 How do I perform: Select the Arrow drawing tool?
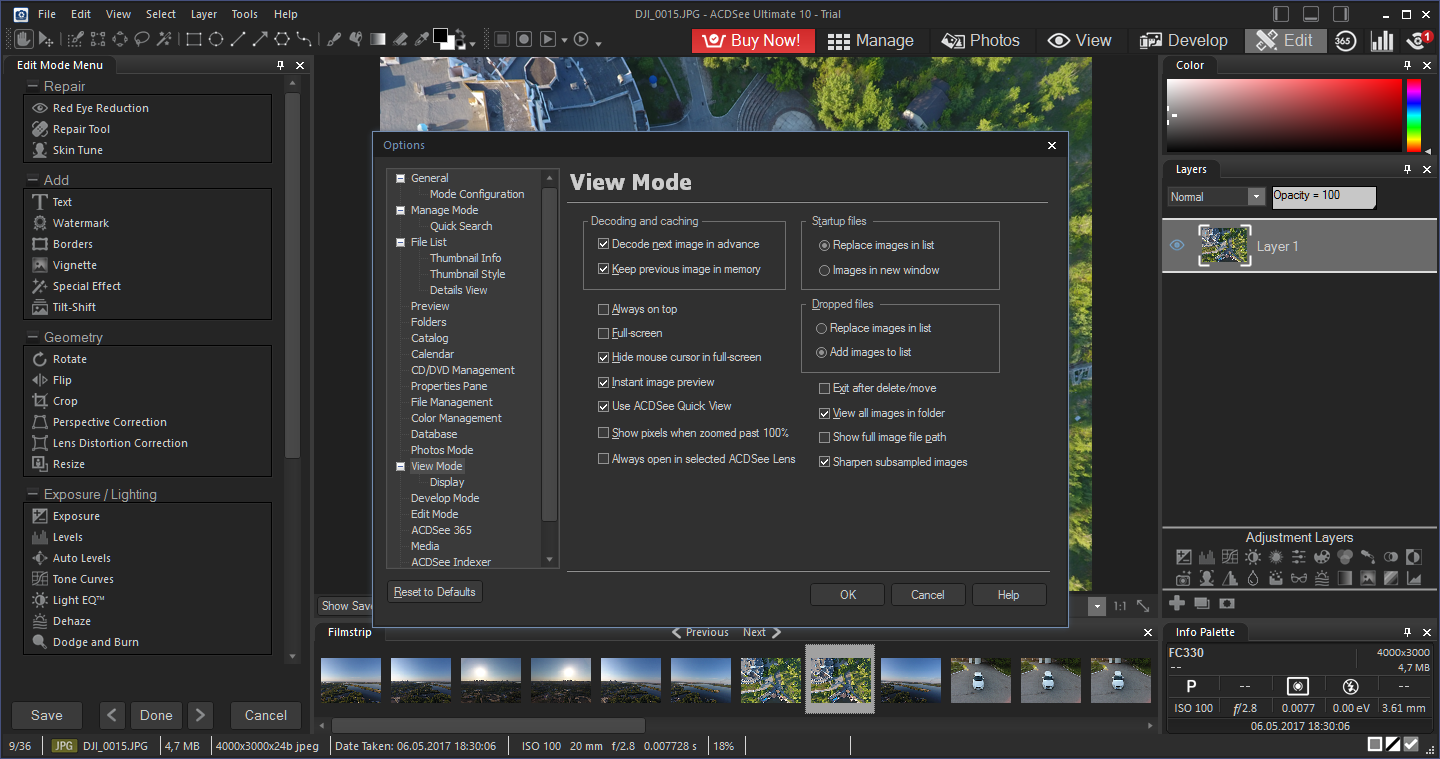(260, 39)
